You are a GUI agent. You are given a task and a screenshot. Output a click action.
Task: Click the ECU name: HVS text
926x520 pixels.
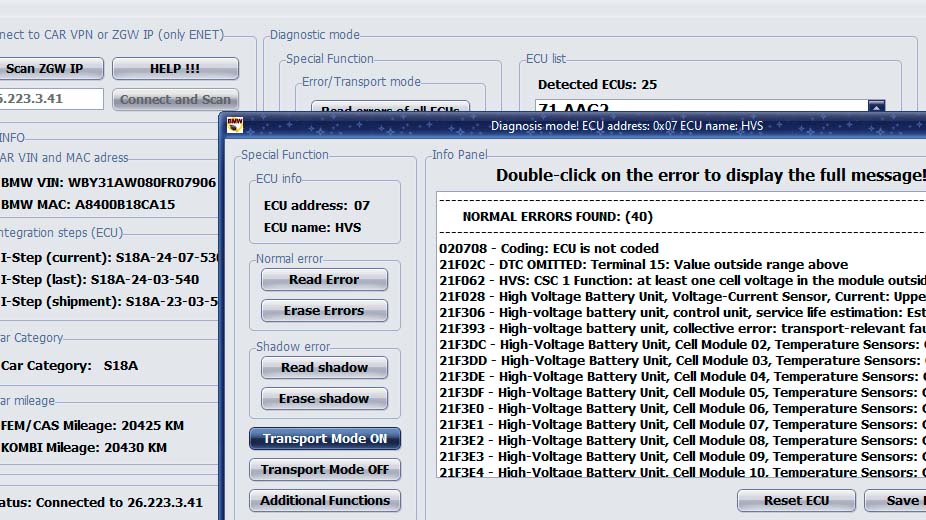click(312, 227)
